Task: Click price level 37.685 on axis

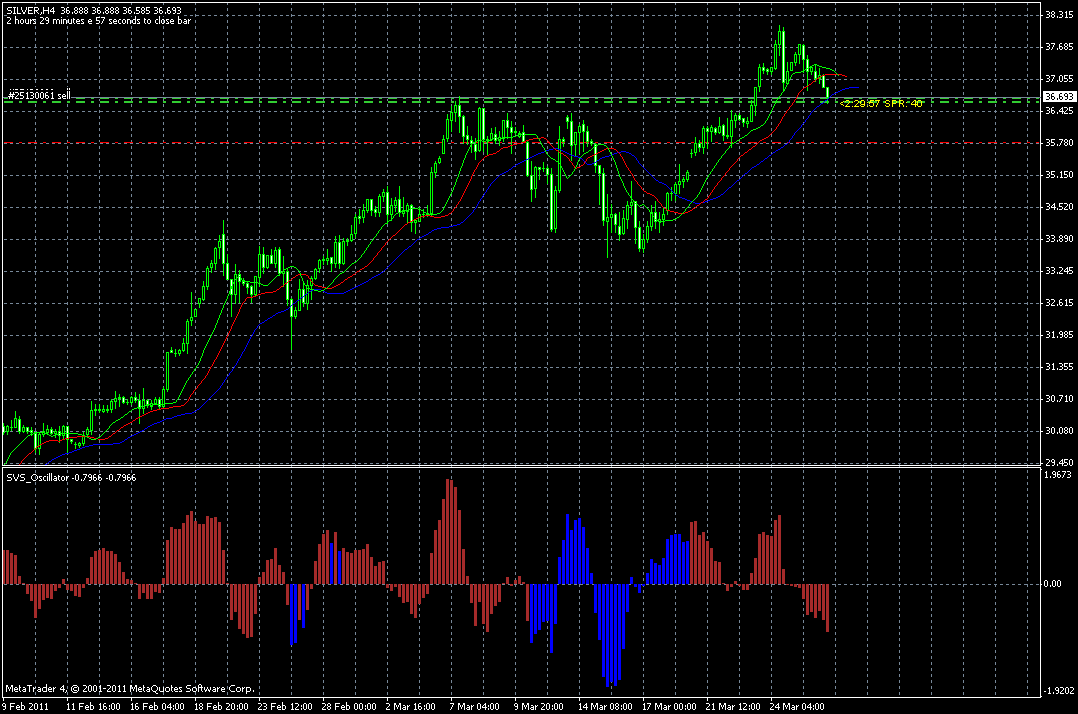Action: point(1059,47)
